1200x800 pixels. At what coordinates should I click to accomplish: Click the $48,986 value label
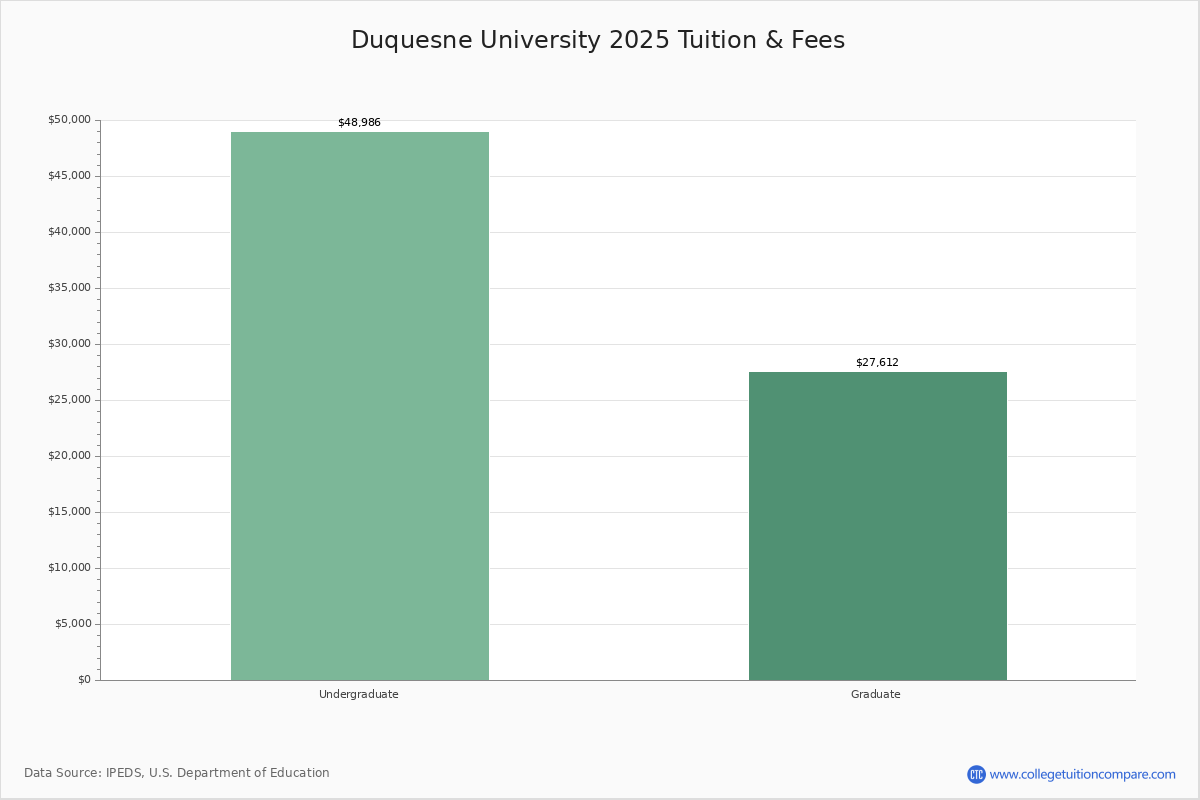pos(359,122)
